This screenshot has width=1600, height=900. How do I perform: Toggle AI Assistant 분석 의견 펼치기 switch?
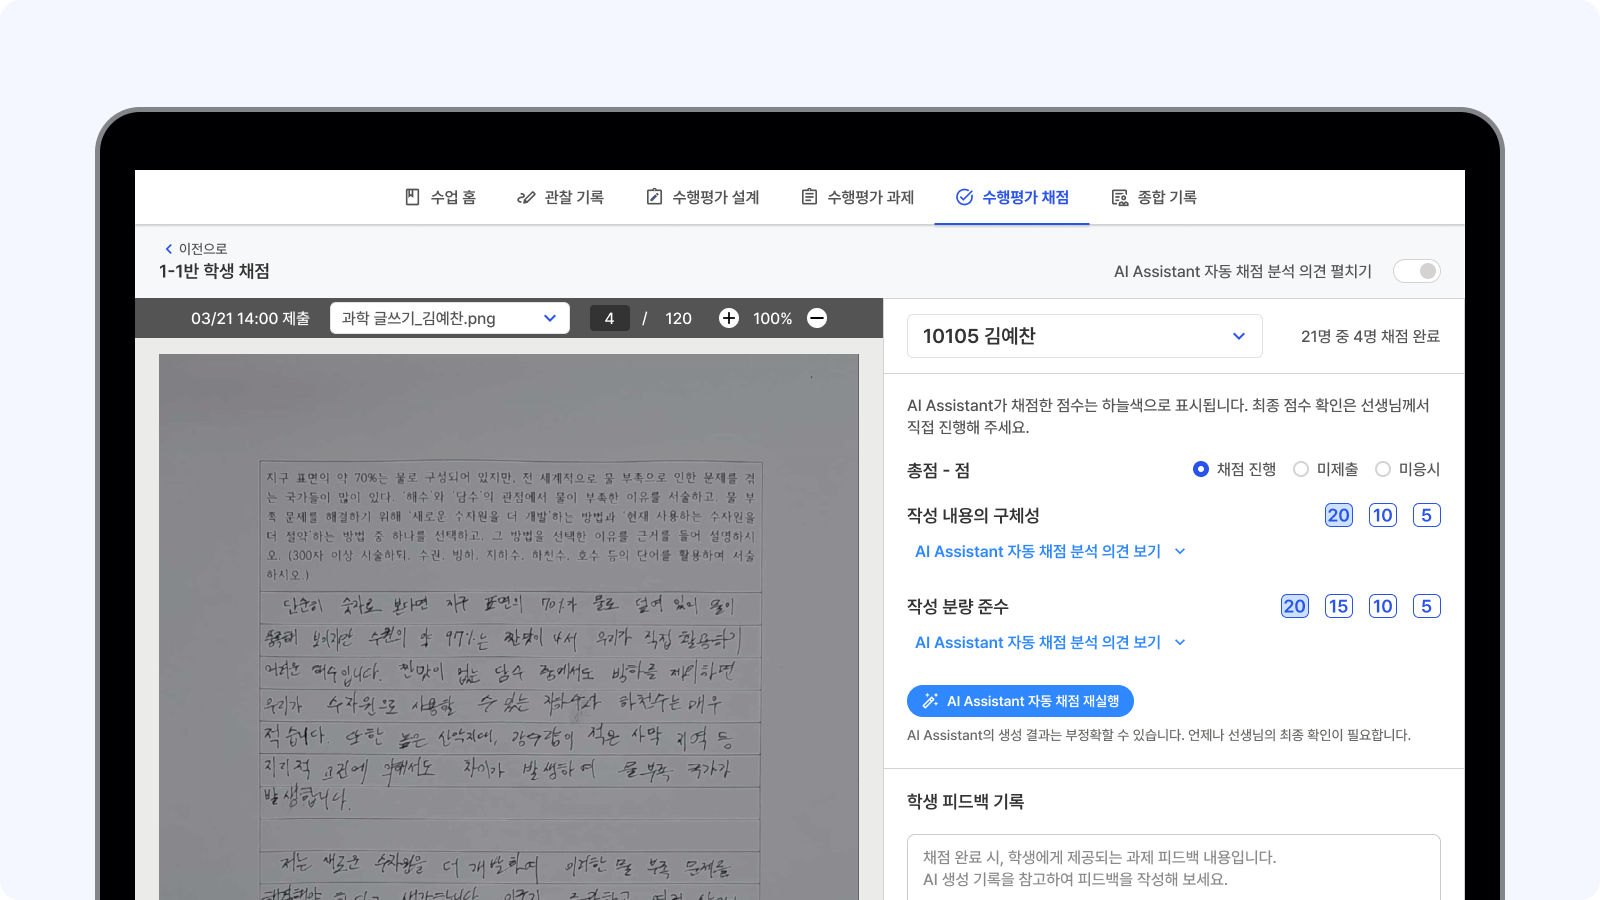click(x=1416, y=271)
